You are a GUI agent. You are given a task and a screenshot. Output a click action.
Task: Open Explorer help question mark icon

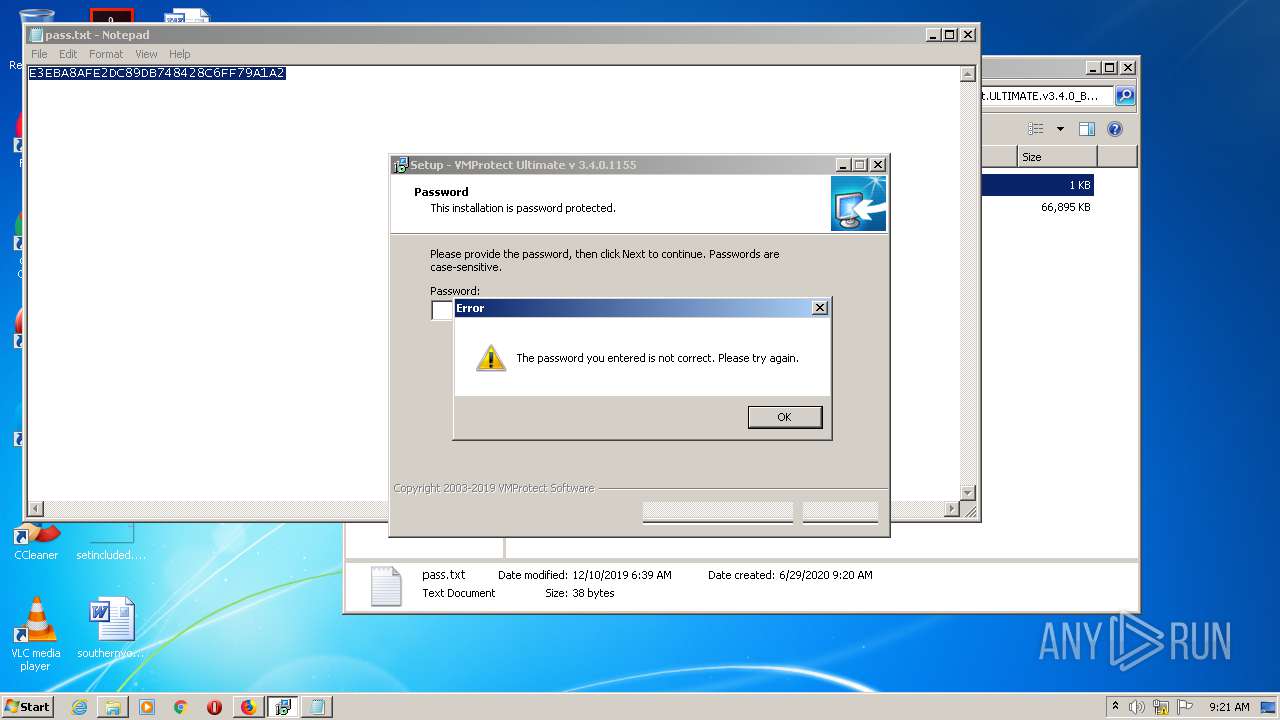(x=1115, y=129)
